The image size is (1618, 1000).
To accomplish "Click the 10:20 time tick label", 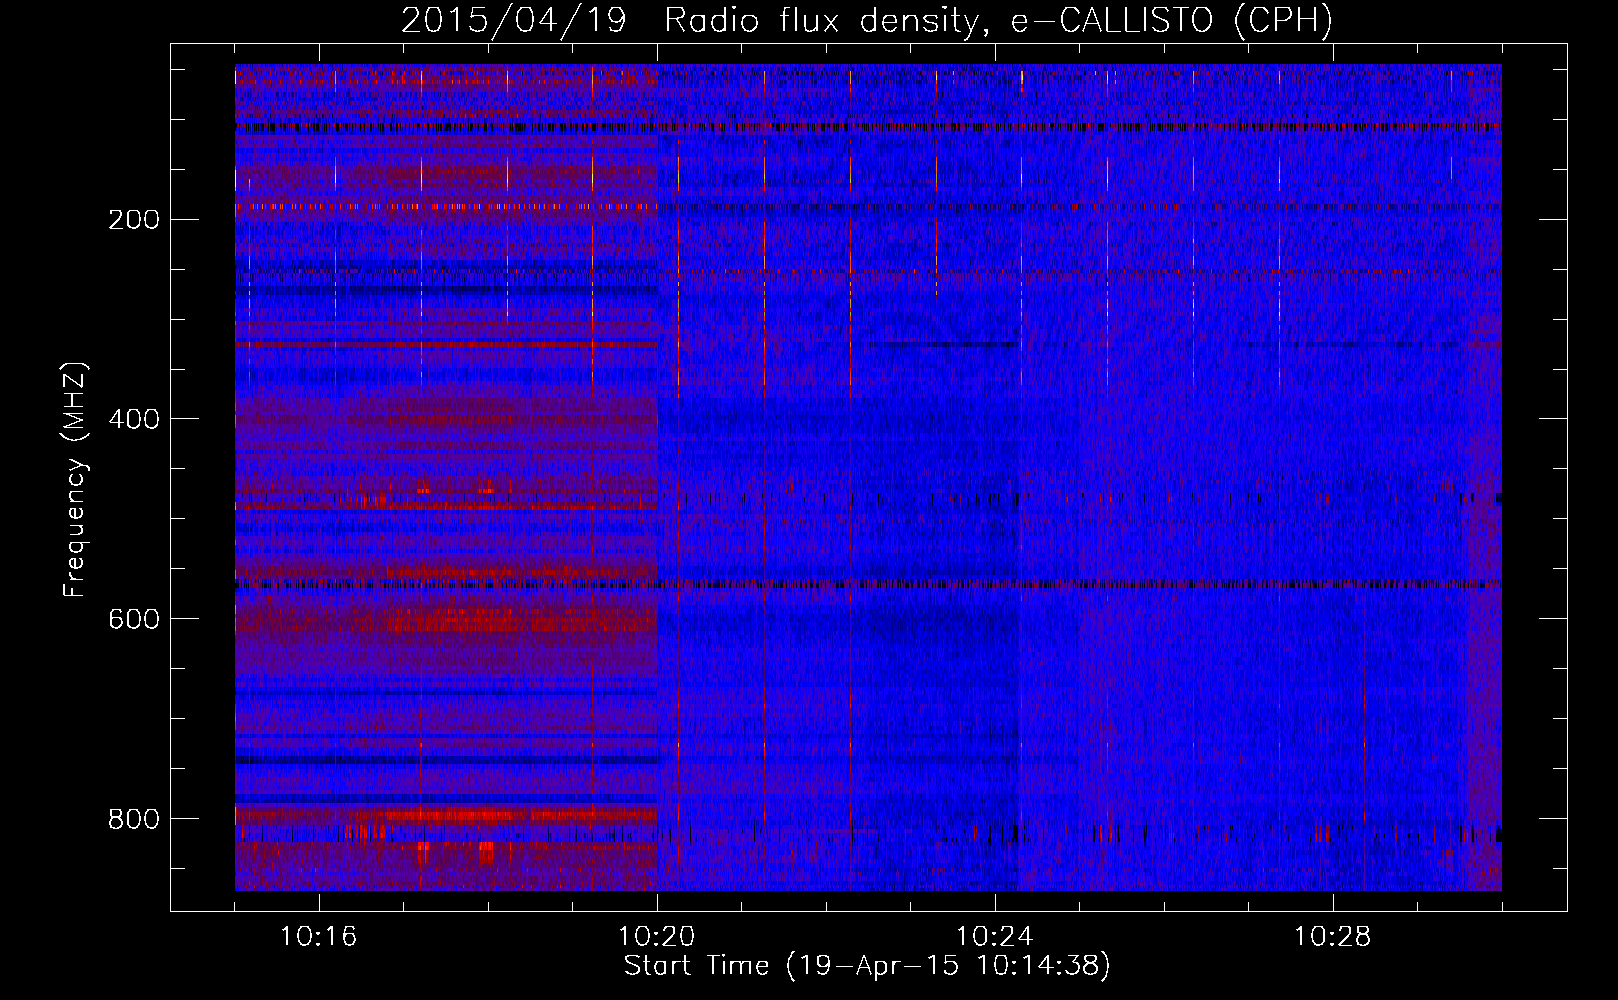I will [657, 937].
